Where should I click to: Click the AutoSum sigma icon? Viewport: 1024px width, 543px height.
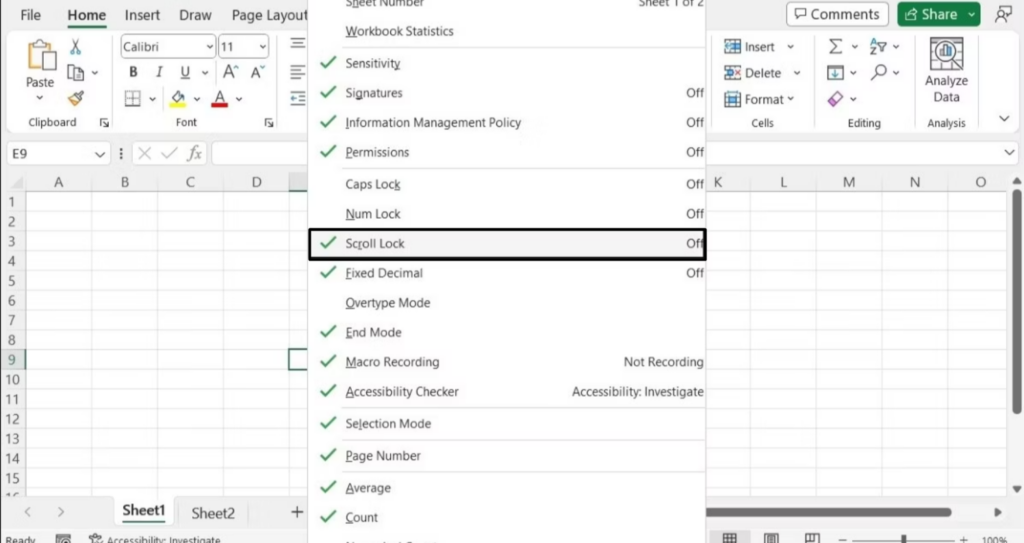[835, 47]
